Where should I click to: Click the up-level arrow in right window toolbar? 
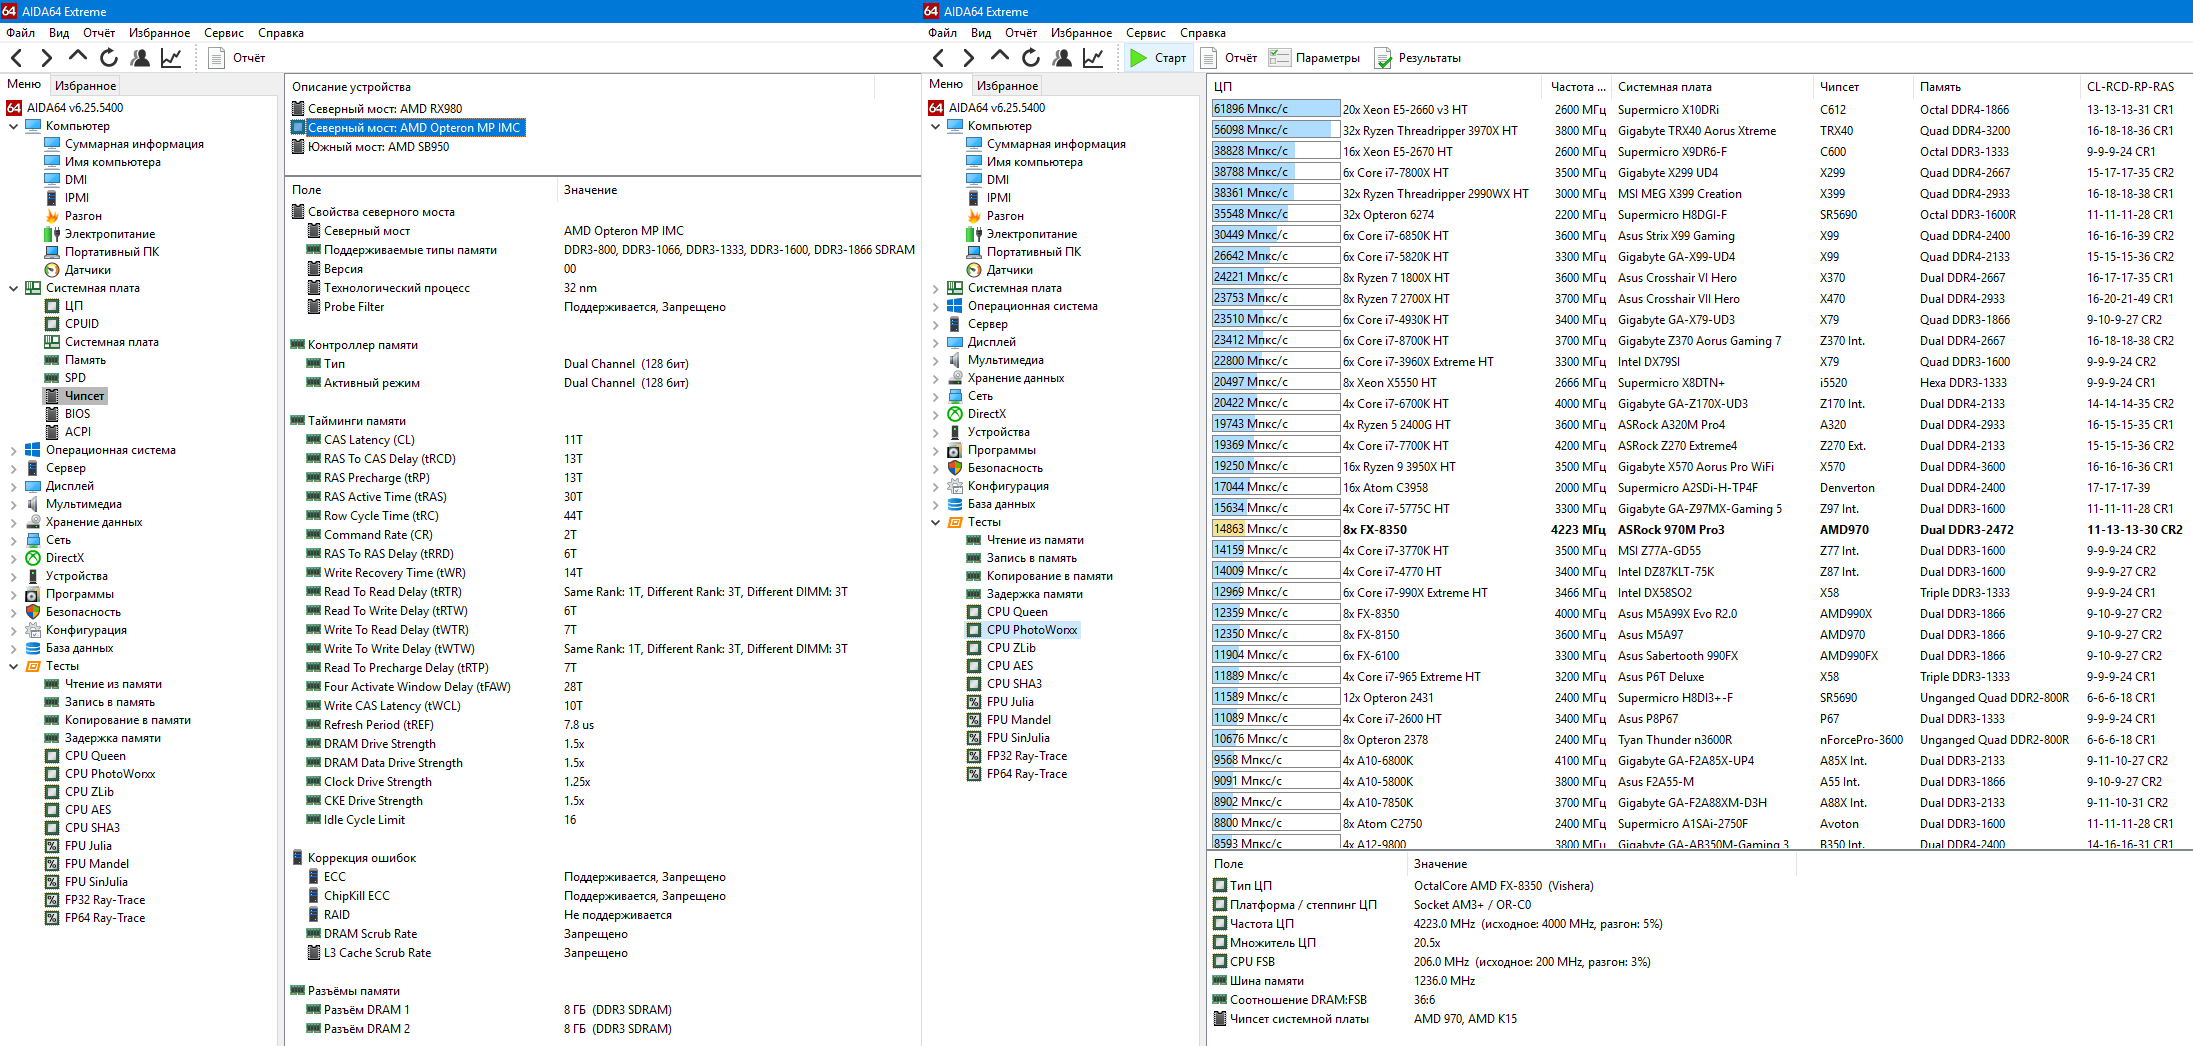1000,58
